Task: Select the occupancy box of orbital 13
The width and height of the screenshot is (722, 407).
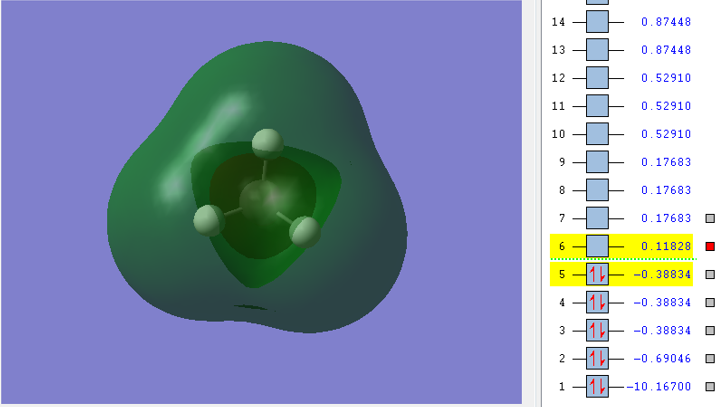Action: point(597,50)
